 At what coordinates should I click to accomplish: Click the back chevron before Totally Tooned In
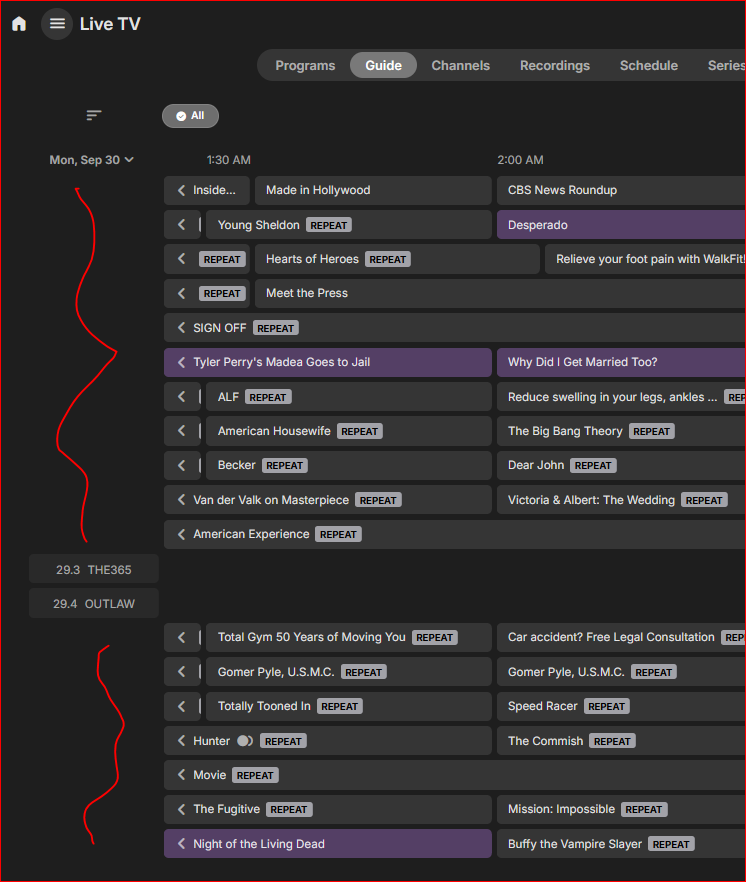[x=181, y=706]
